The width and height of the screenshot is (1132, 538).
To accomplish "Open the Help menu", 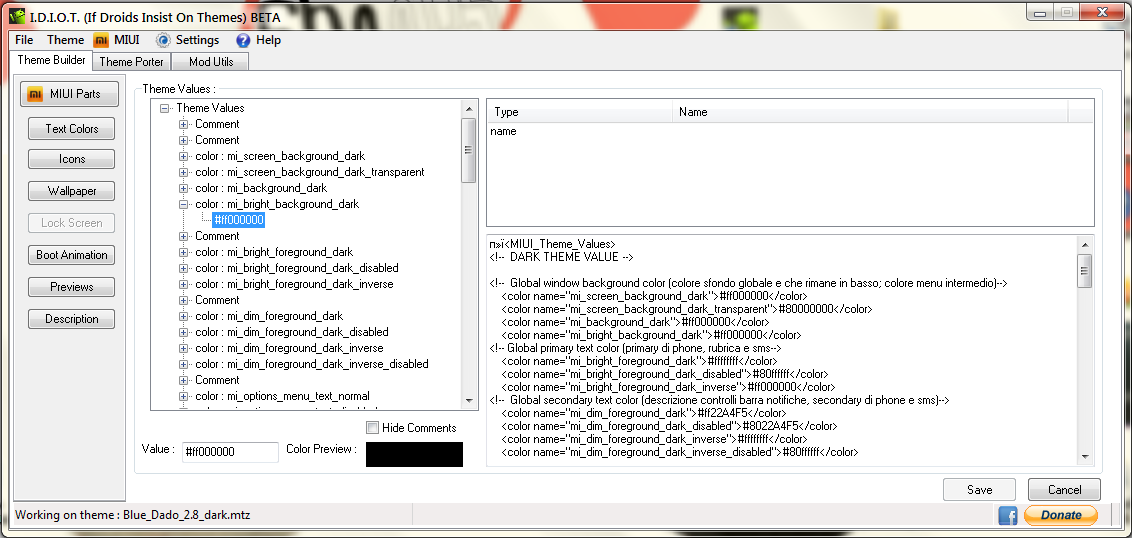I will 269,40.
